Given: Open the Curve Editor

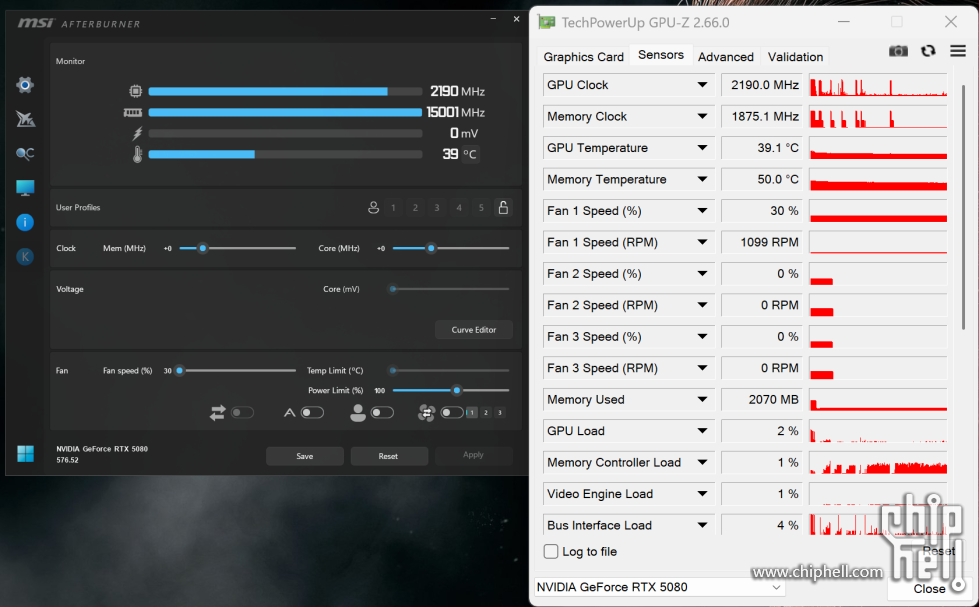Looking at the screenshot, I should point(474,330).
